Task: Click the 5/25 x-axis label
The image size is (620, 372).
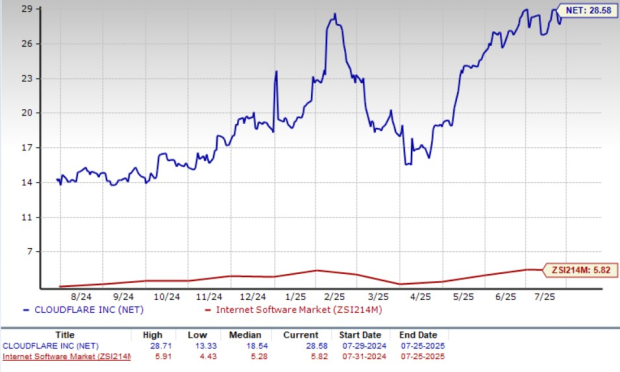Action: pos(463,296)
